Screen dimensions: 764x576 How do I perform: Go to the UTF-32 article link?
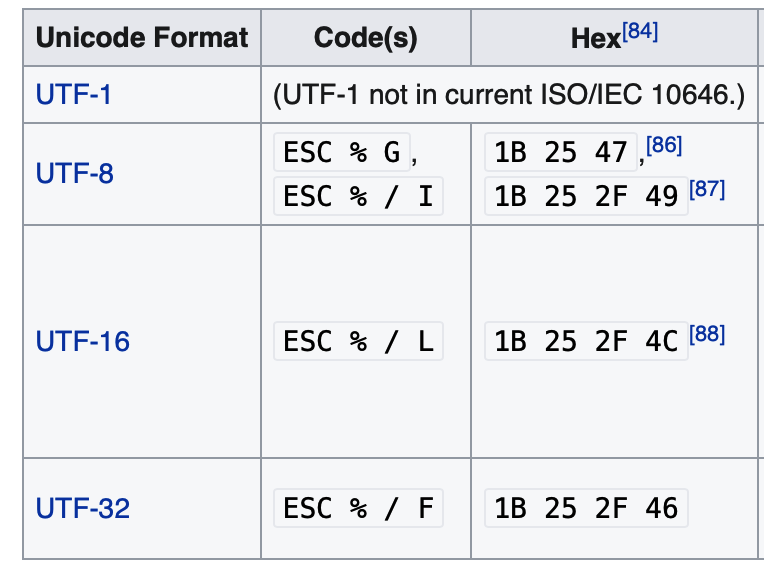(x=82, y=508)
